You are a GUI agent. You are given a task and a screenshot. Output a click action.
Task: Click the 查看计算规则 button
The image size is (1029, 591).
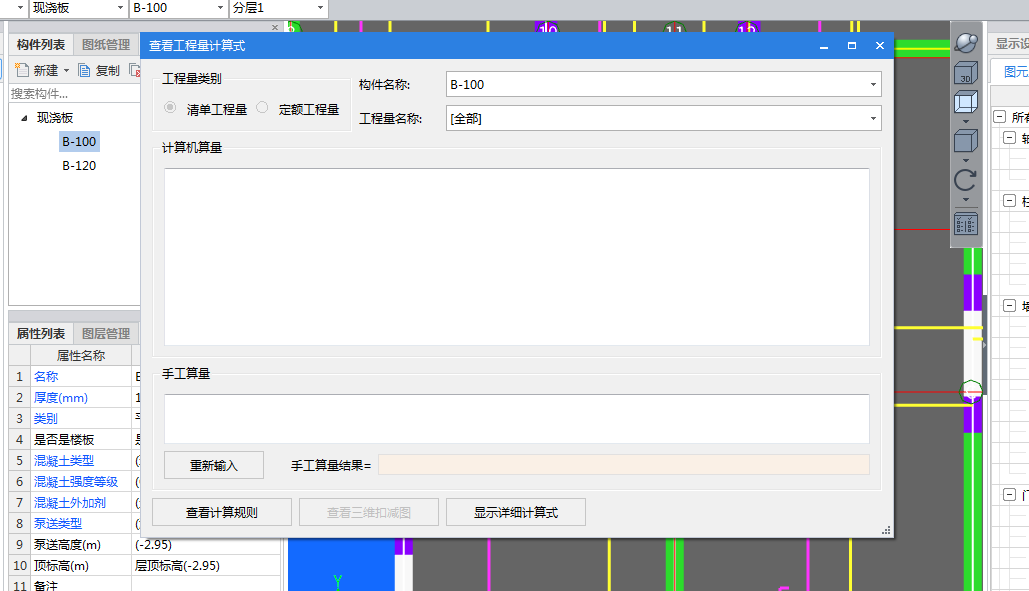point(222,512)
